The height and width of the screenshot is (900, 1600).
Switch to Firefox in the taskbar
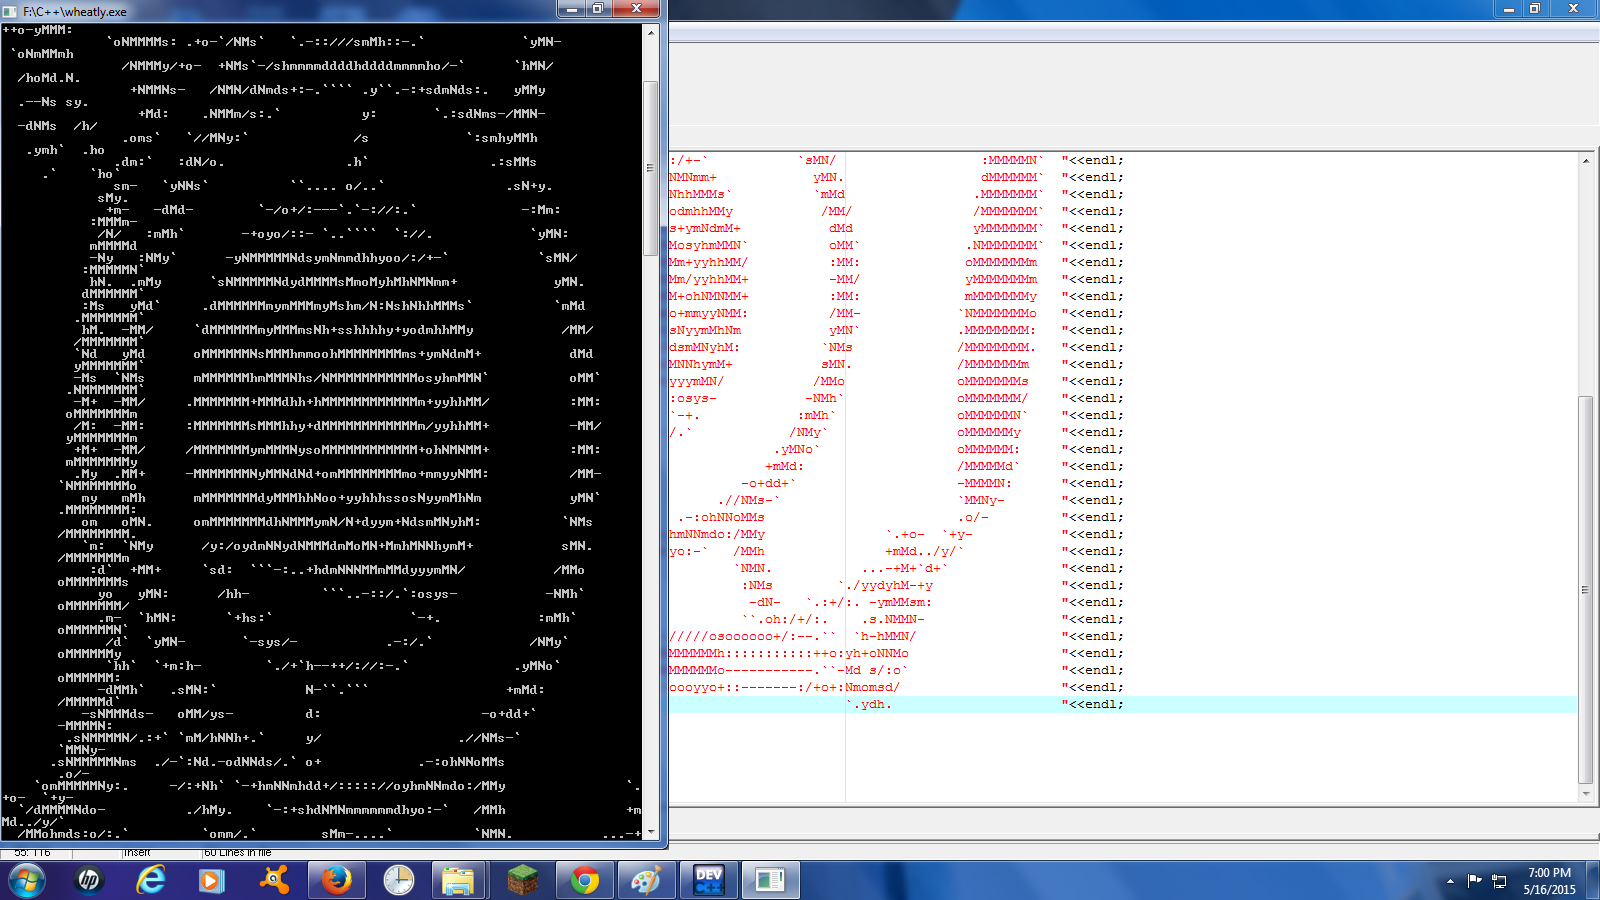(x=337, y=880)
